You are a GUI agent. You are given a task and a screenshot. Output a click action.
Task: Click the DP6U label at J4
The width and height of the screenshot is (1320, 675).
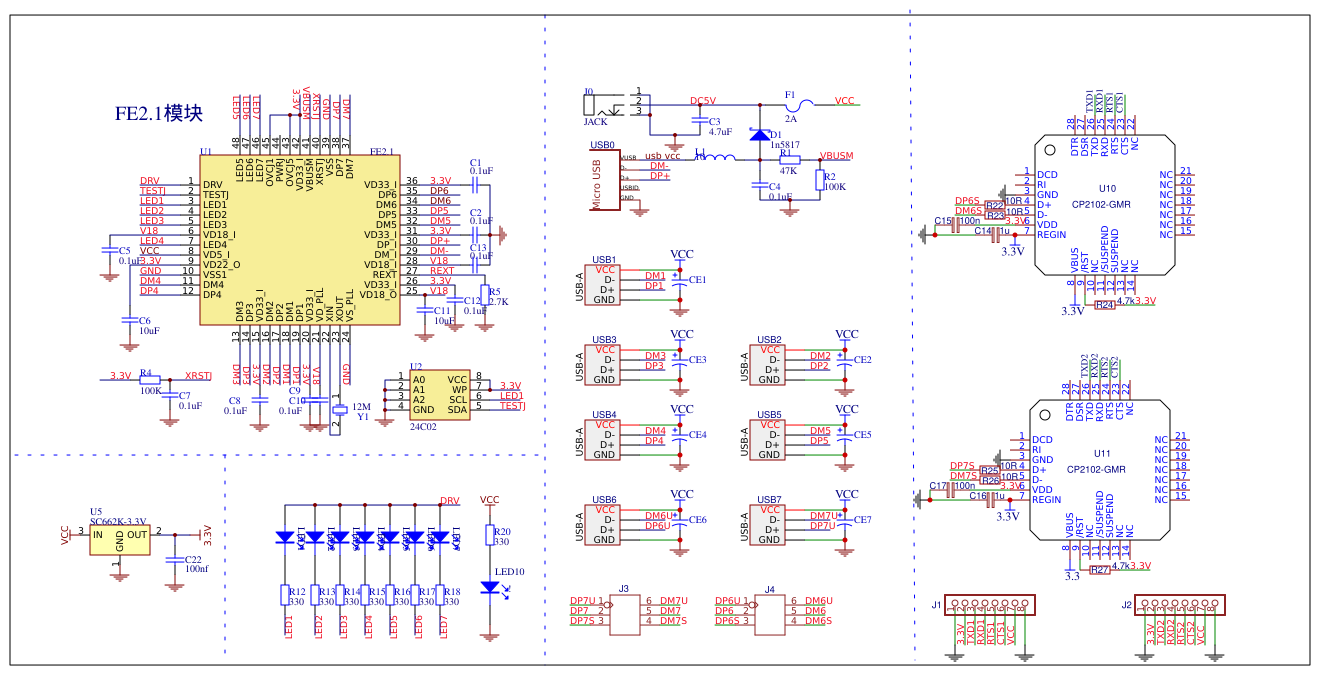click(727, 600)
